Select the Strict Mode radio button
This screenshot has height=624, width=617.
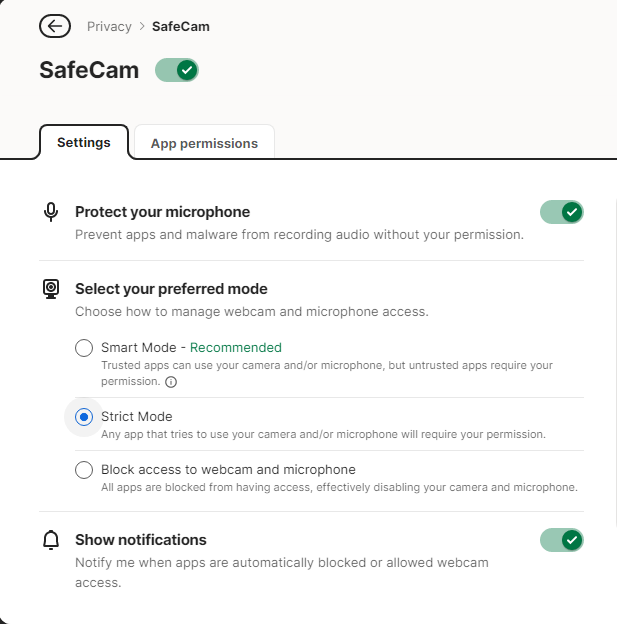tap(84, 417)
